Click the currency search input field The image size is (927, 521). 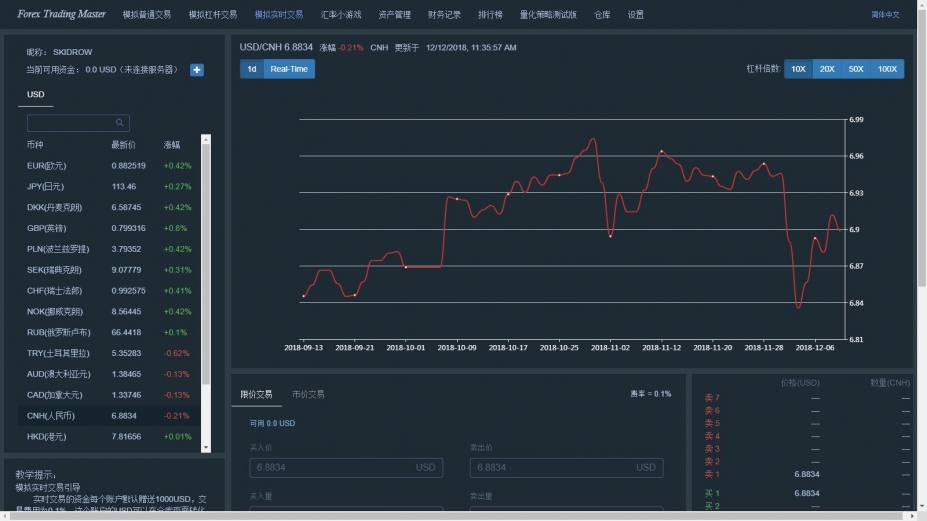[x=78, y=122]
